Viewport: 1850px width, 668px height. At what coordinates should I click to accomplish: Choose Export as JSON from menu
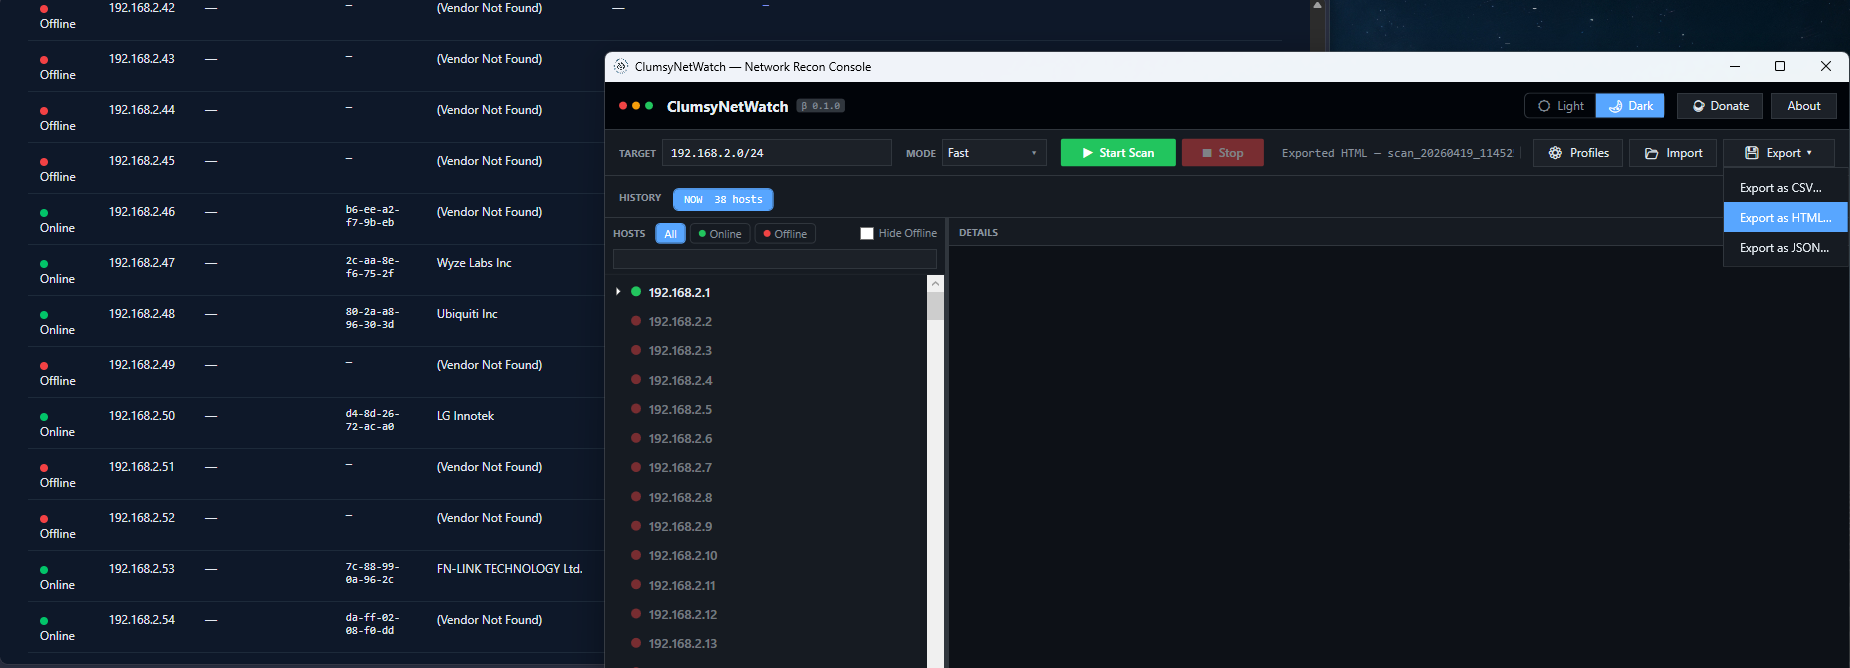1784,248
